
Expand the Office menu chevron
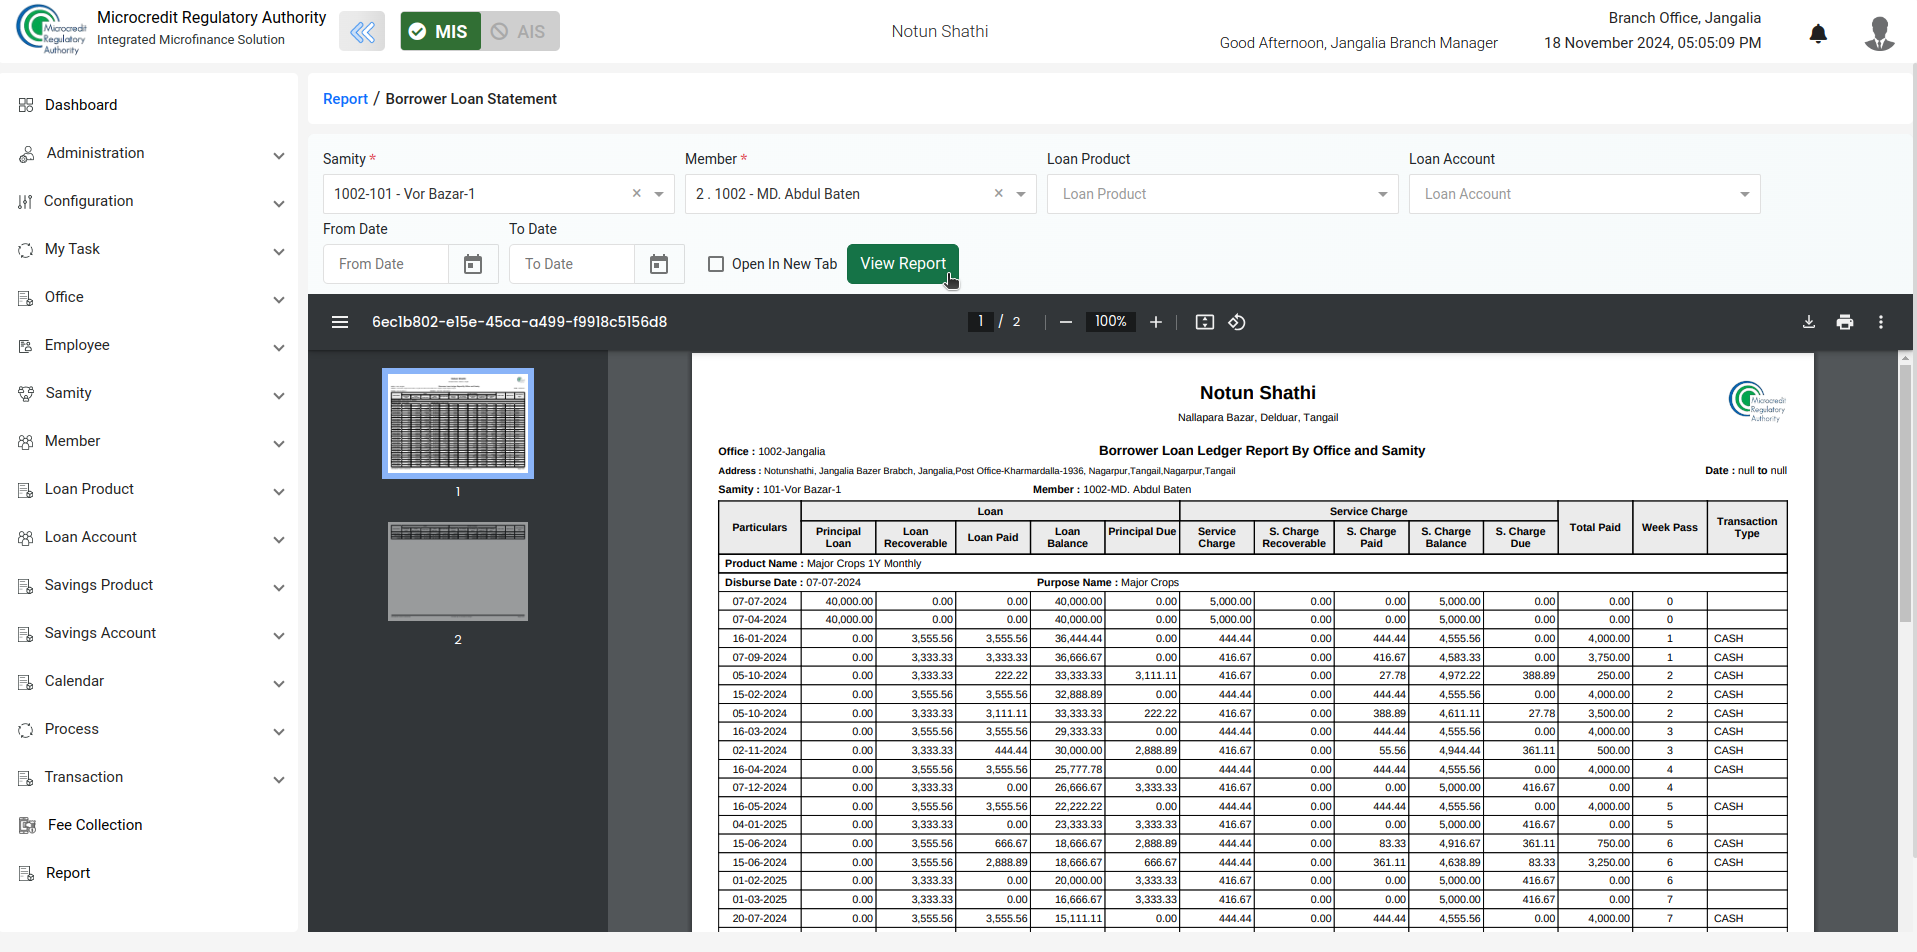(x=279, y=300)
